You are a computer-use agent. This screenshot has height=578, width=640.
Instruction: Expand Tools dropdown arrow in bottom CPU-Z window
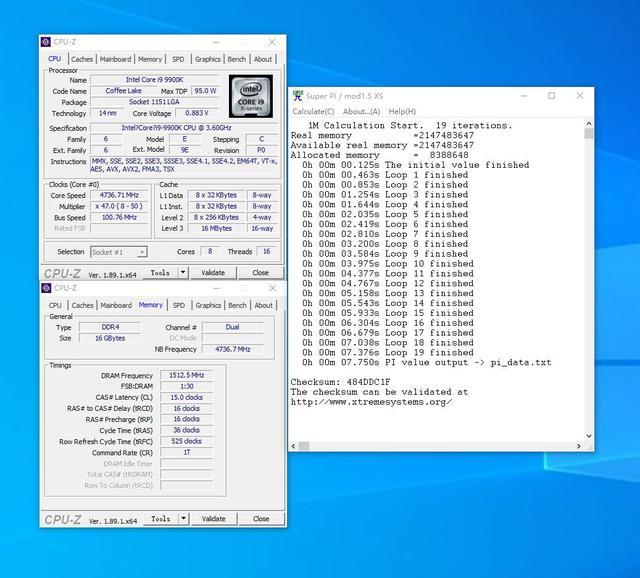[x=183, y=519]
